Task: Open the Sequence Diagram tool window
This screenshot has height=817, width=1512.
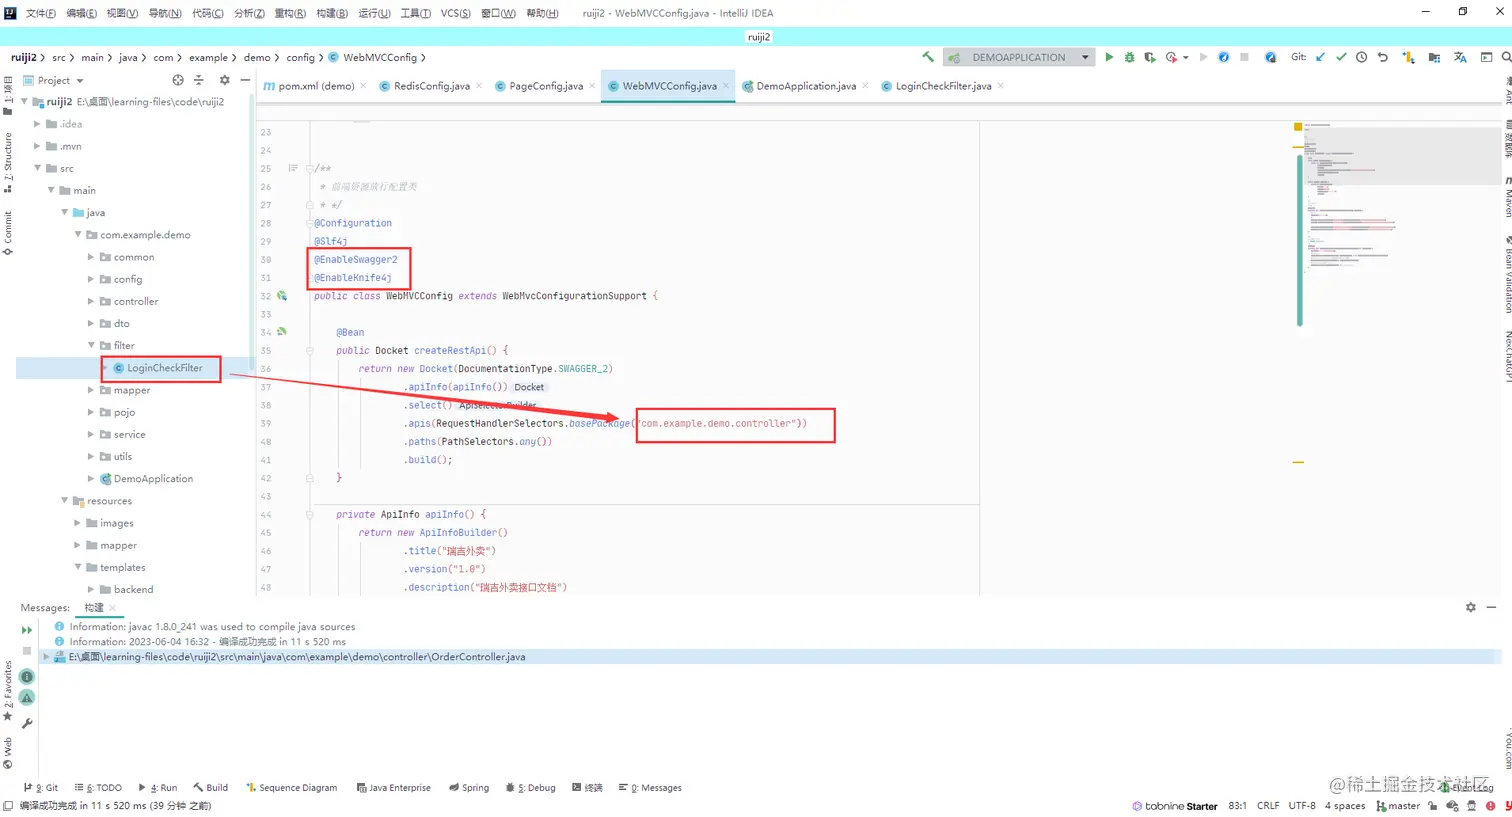Action: (292, 788)
